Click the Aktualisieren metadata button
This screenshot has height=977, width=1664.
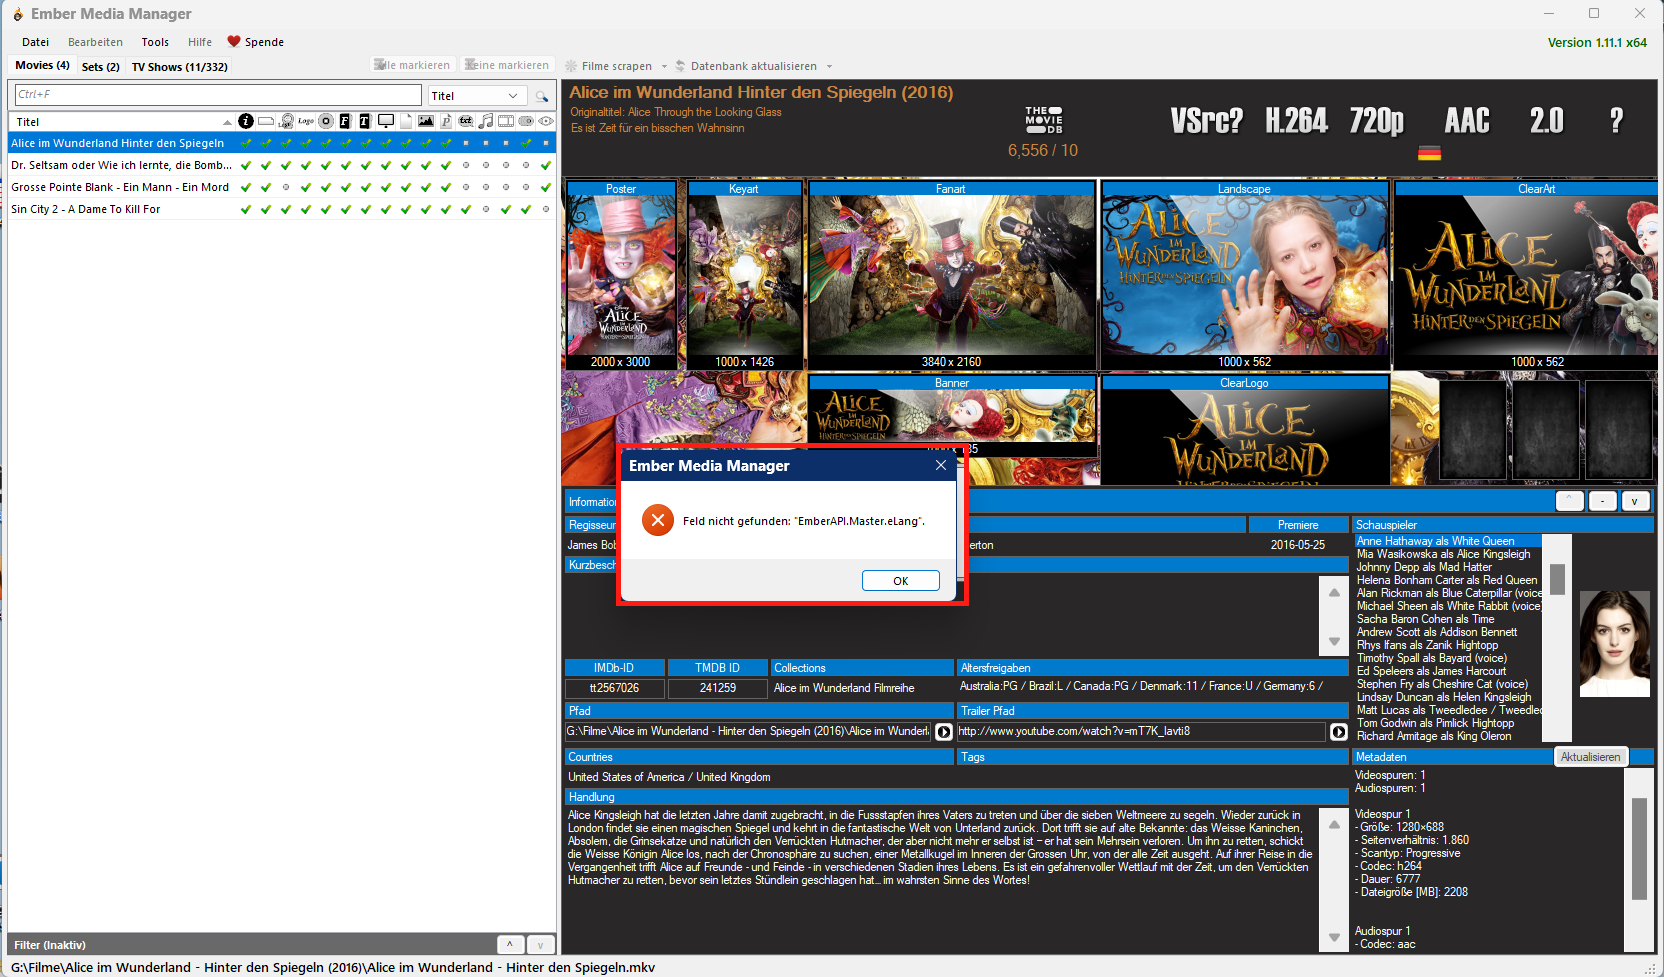pos(1590,757)
